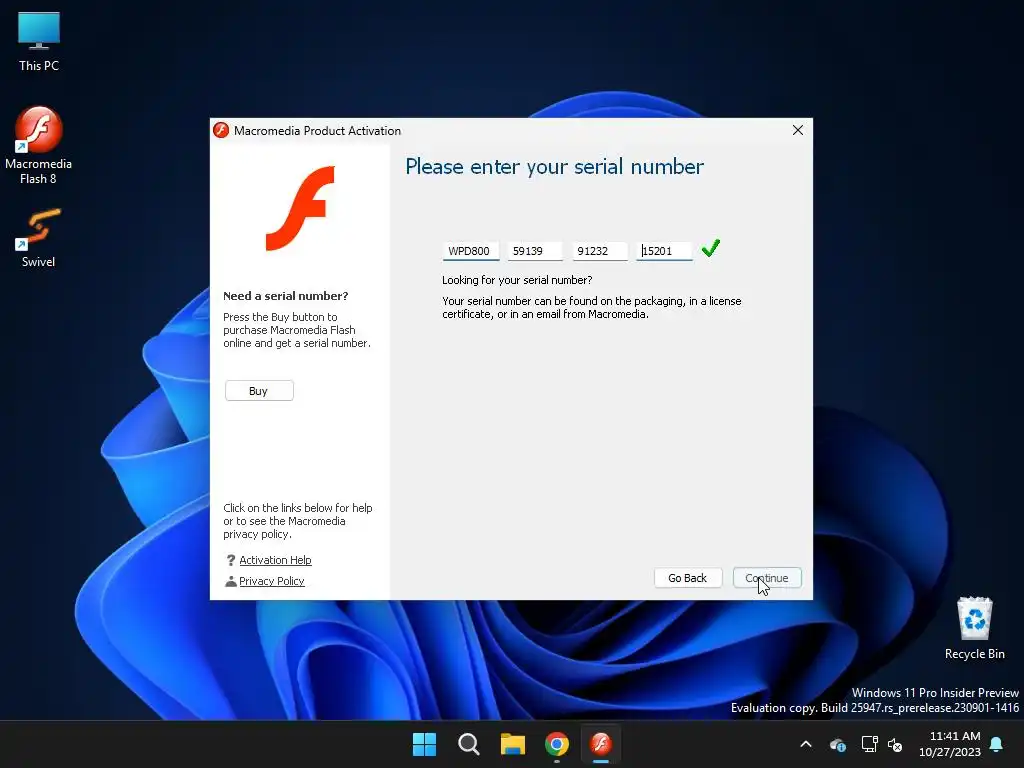Click the green serial valid checkmark
Viewport: 1024px width, 768px height.
(711, 248)
